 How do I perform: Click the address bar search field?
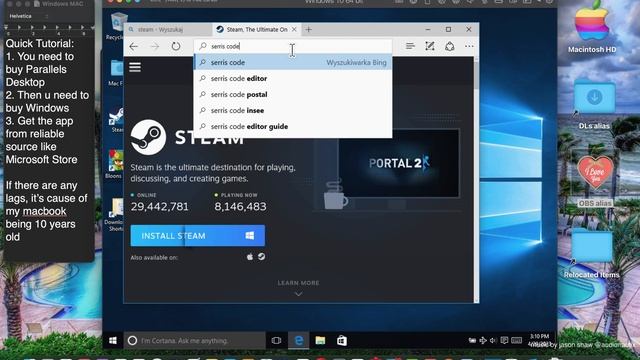point(293,46)
